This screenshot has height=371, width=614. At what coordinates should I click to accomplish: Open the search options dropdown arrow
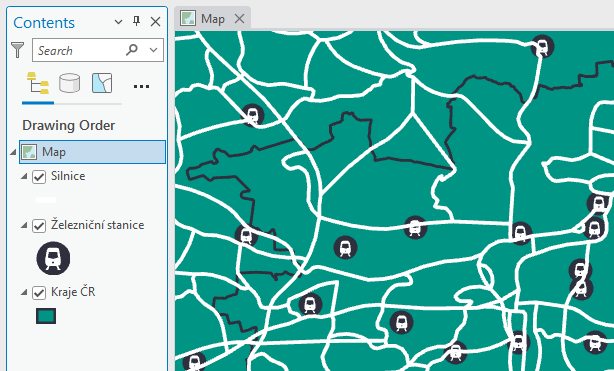(x=154, y=50)
